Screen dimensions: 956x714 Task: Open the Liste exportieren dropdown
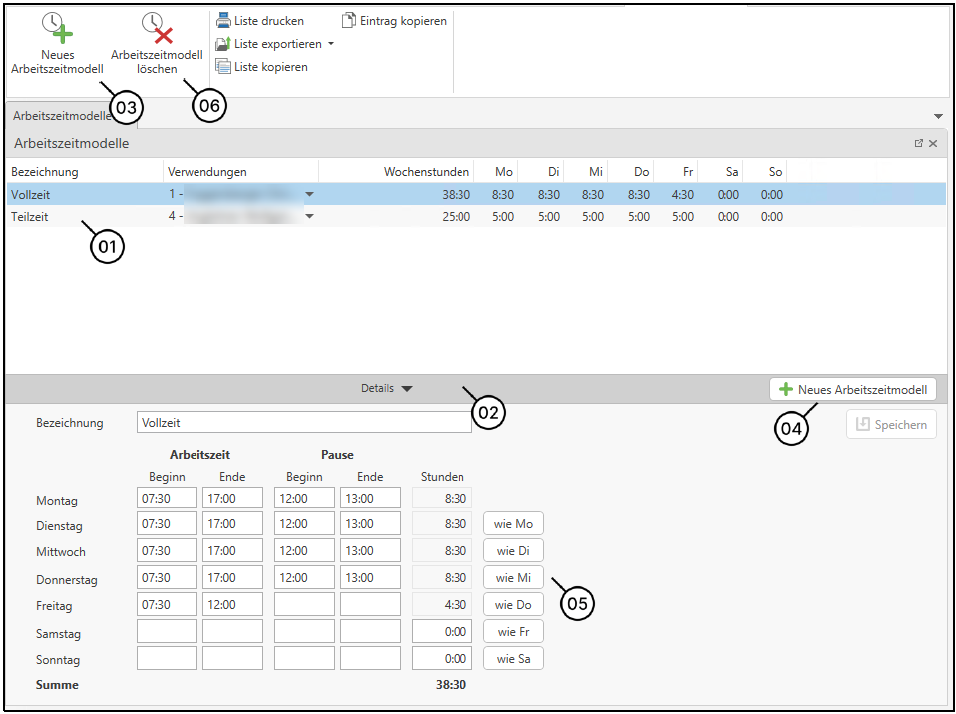pyautogui.click(x=331, y=44)
